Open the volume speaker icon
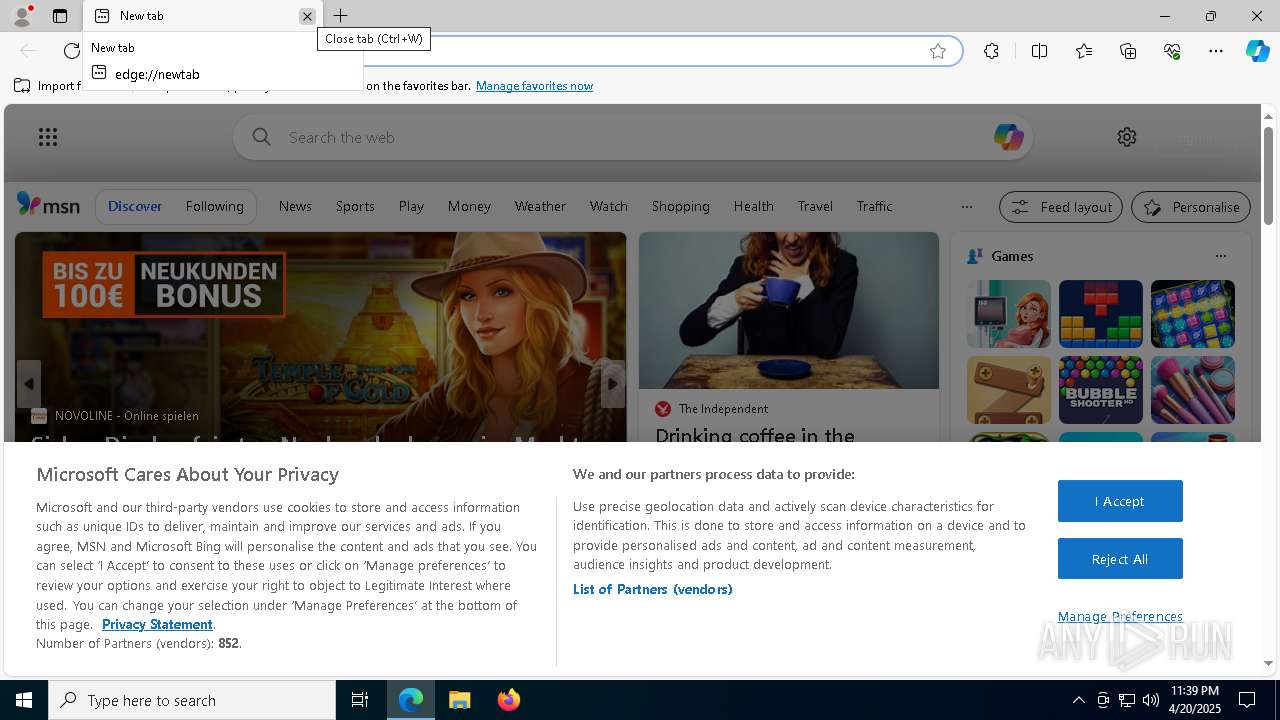 tap(1150, 700)
